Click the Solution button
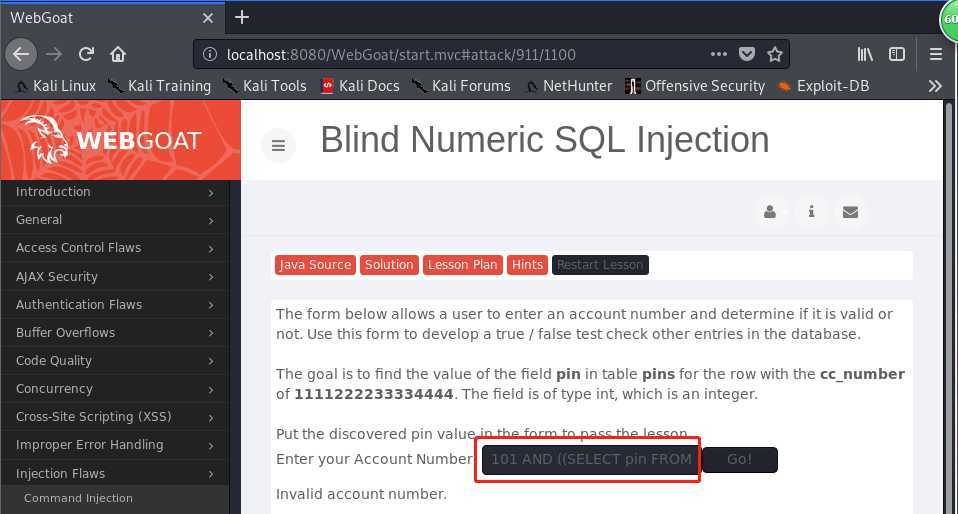Image resolution: width=958 pixels, height=514 pixels. (389, 265)
